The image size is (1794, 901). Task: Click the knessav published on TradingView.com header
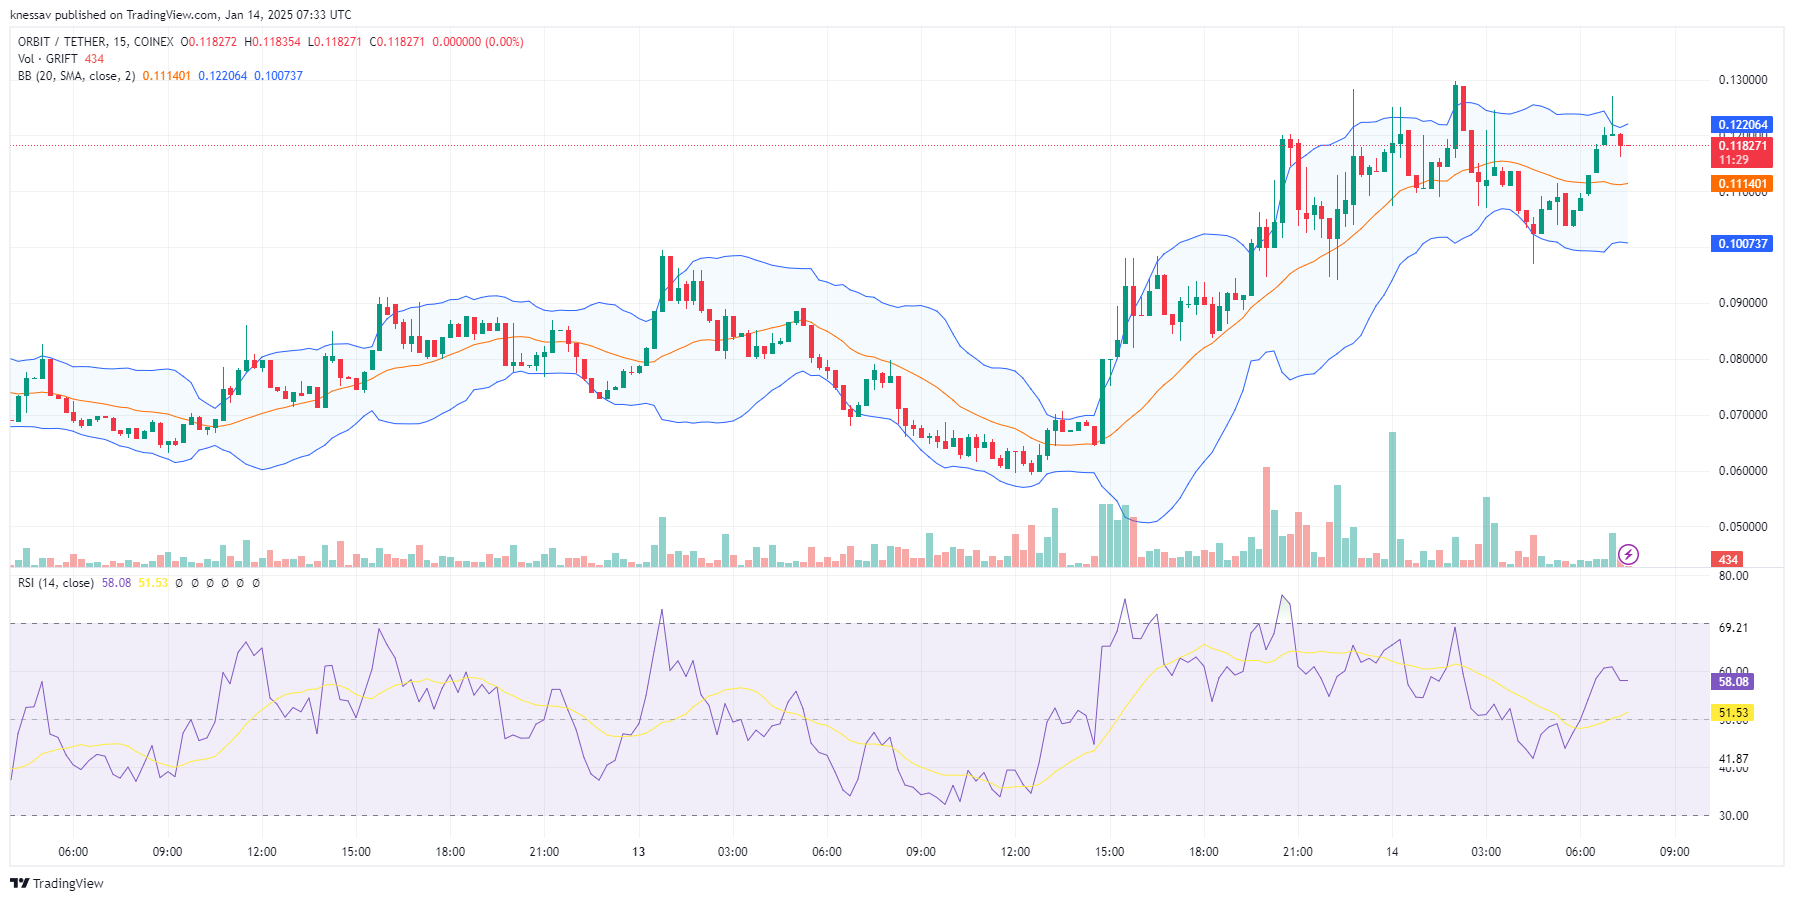click(180, 15)
